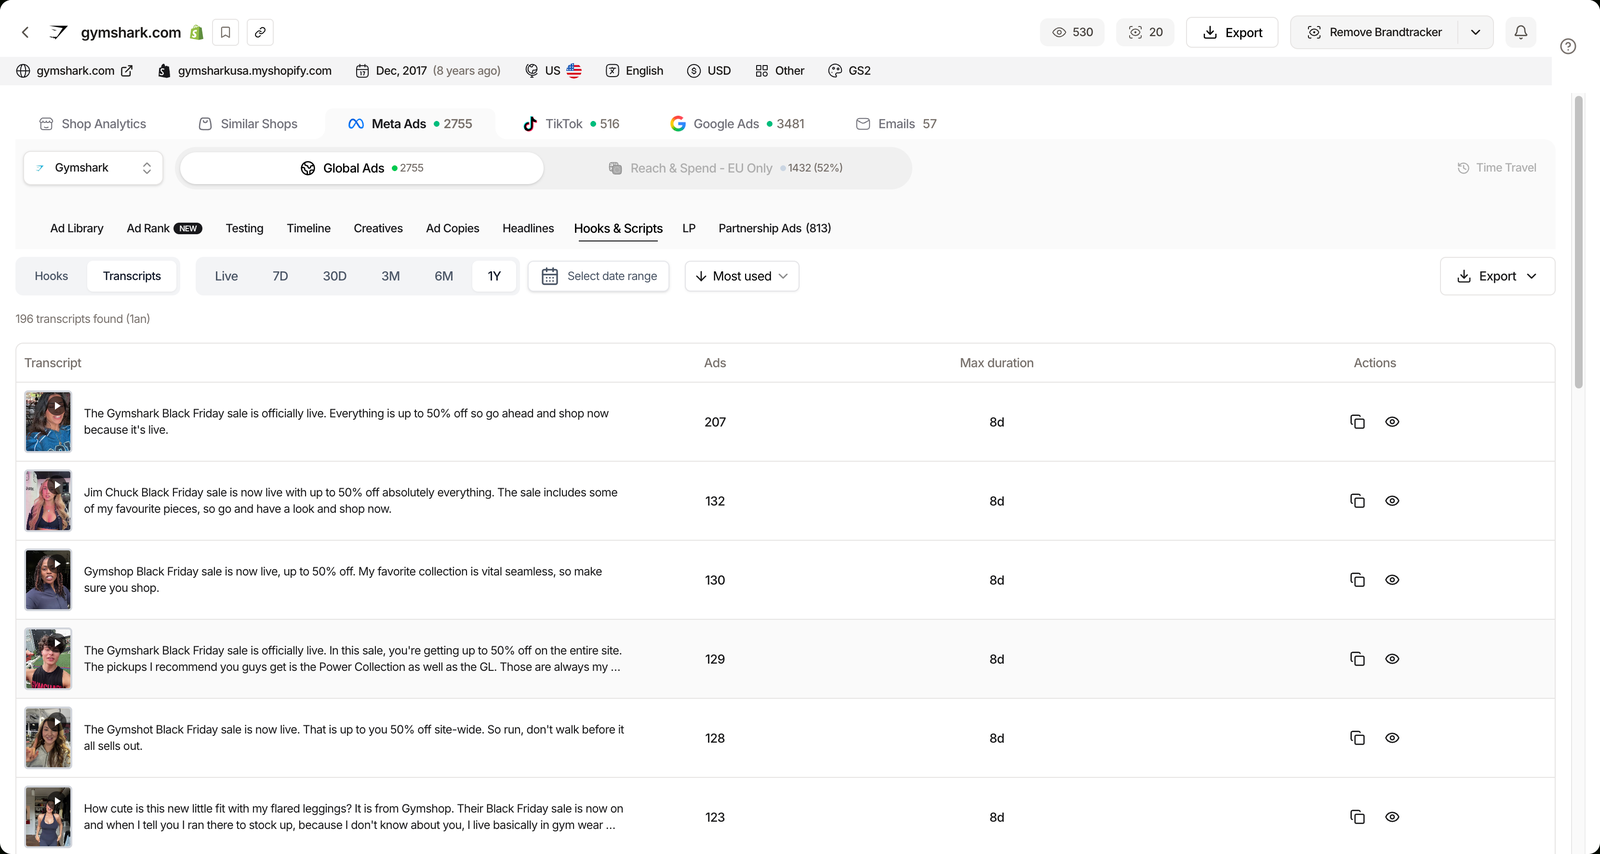Viewport: 1600px width, 854px height.
Task: Copy the 123-ads transcript
Action: coord(1357,817)
